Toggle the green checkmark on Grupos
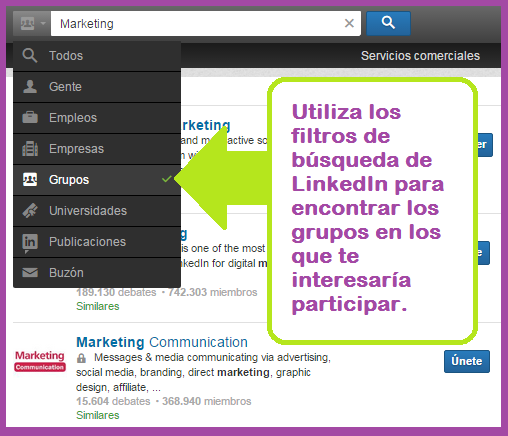 click(x=167, y=179)
